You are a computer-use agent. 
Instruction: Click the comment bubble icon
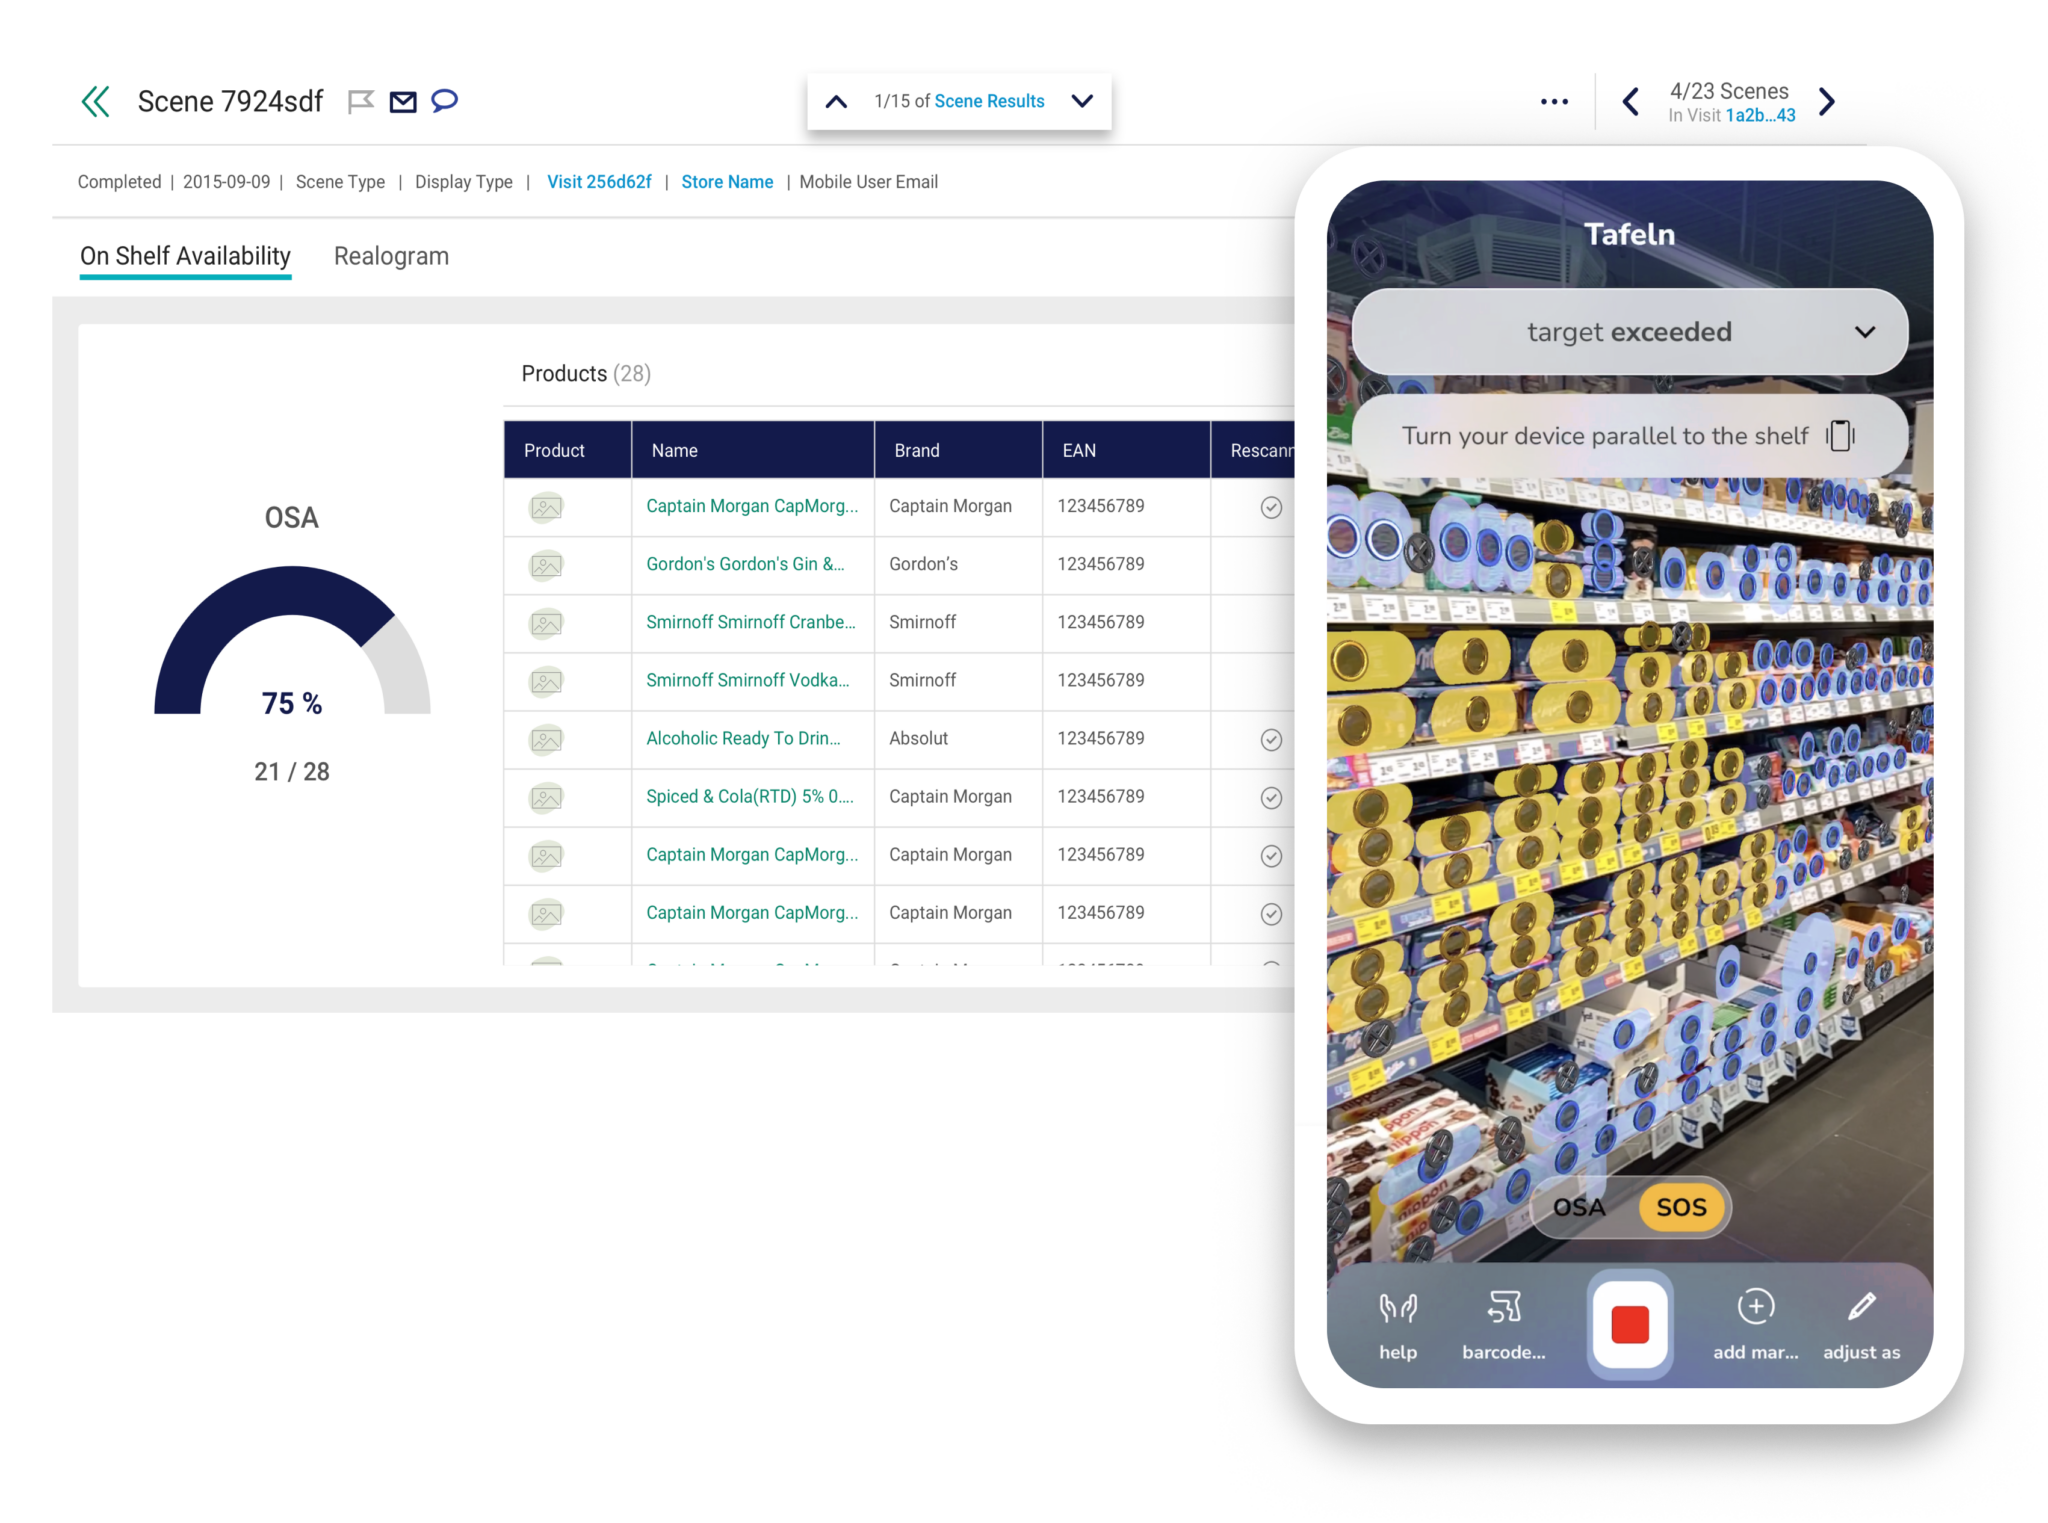444,101
